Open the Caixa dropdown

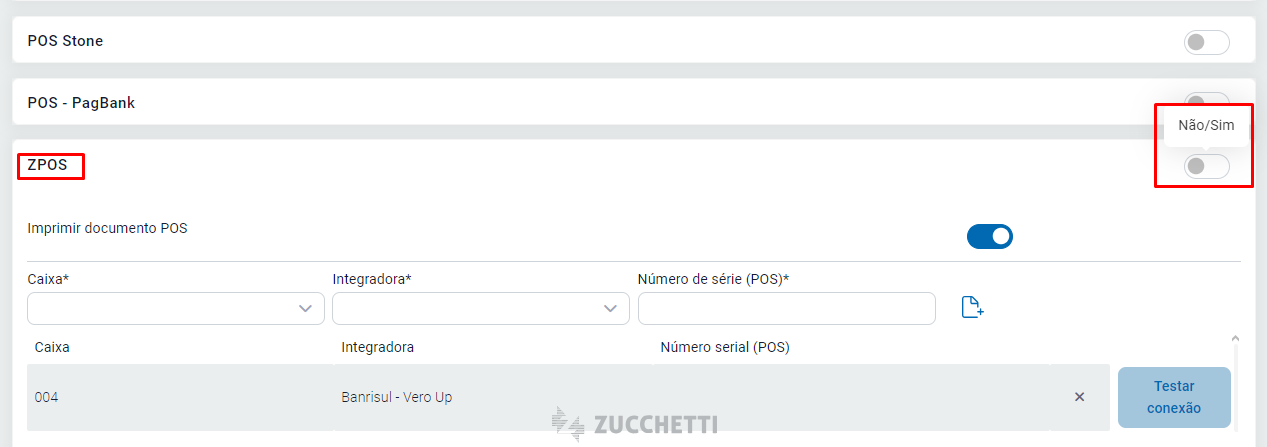tap(176, 309)
